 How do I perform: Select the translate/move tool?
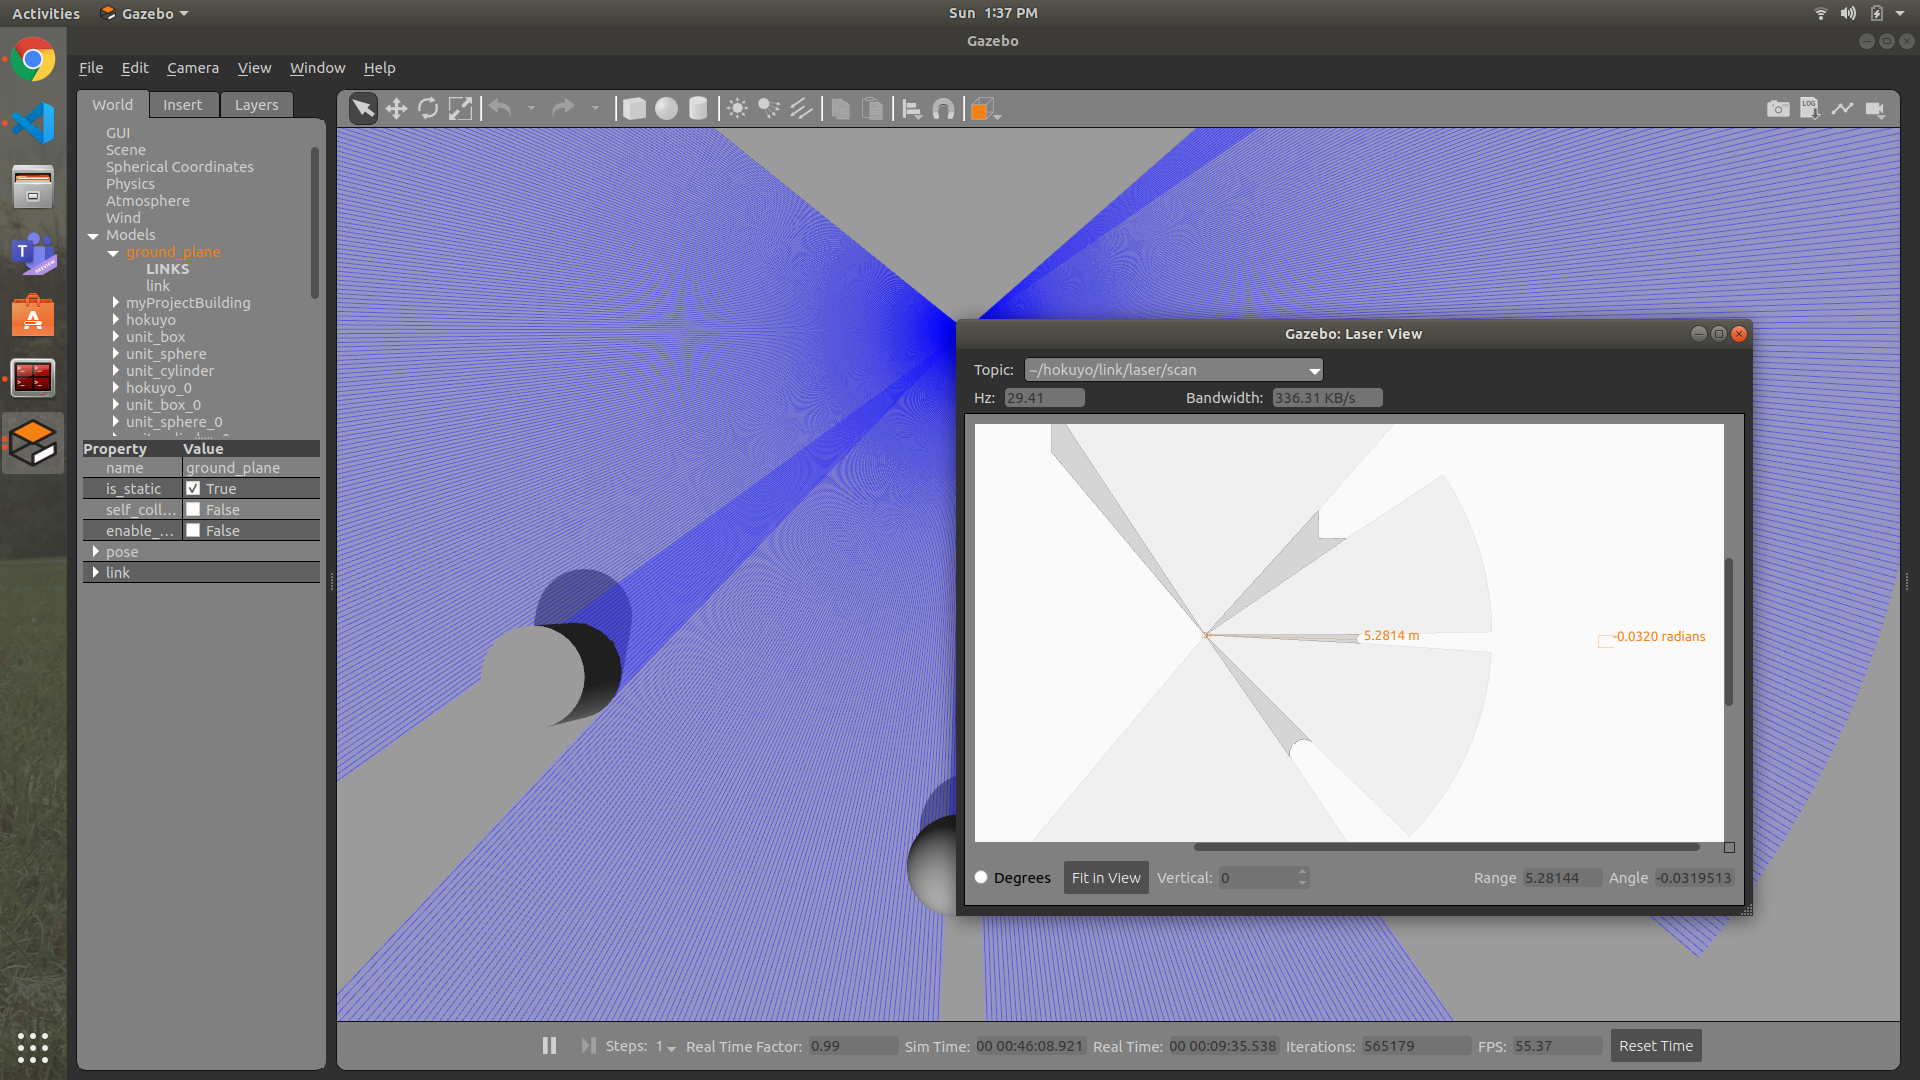click(x=394, y=108)
